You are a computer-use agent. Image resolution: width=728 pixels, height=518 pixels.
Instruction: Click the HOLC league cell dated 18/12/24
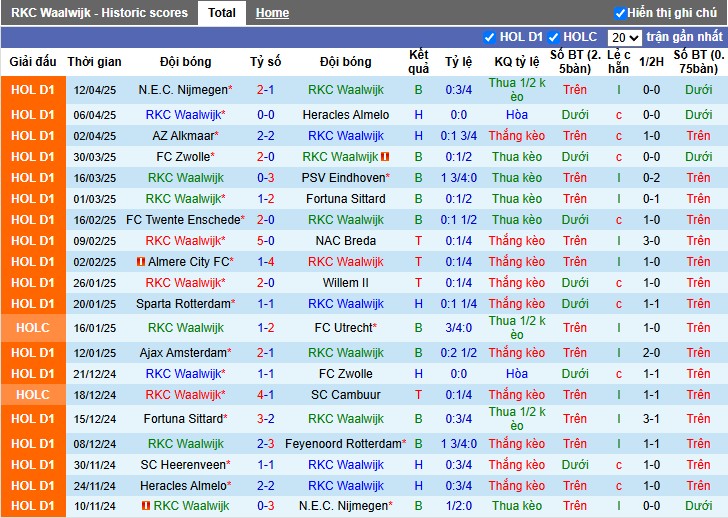coord(33,395)
